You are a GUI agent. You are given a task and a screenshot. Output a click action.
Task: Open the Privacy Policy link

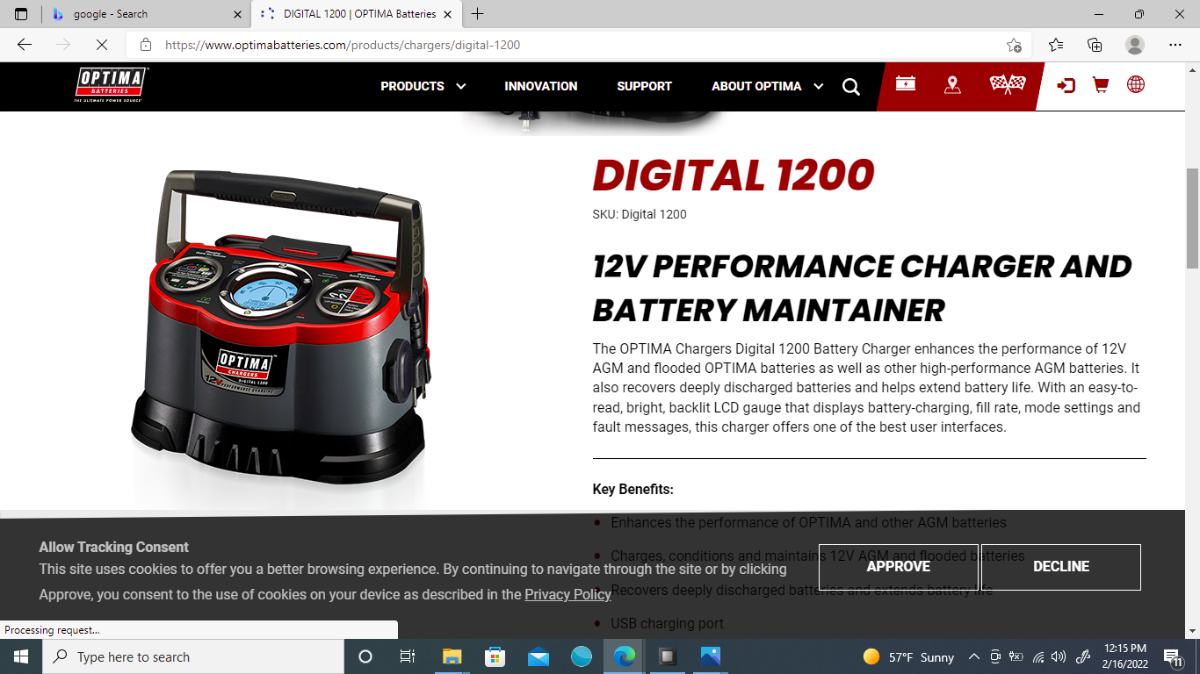tap(567, 594)
